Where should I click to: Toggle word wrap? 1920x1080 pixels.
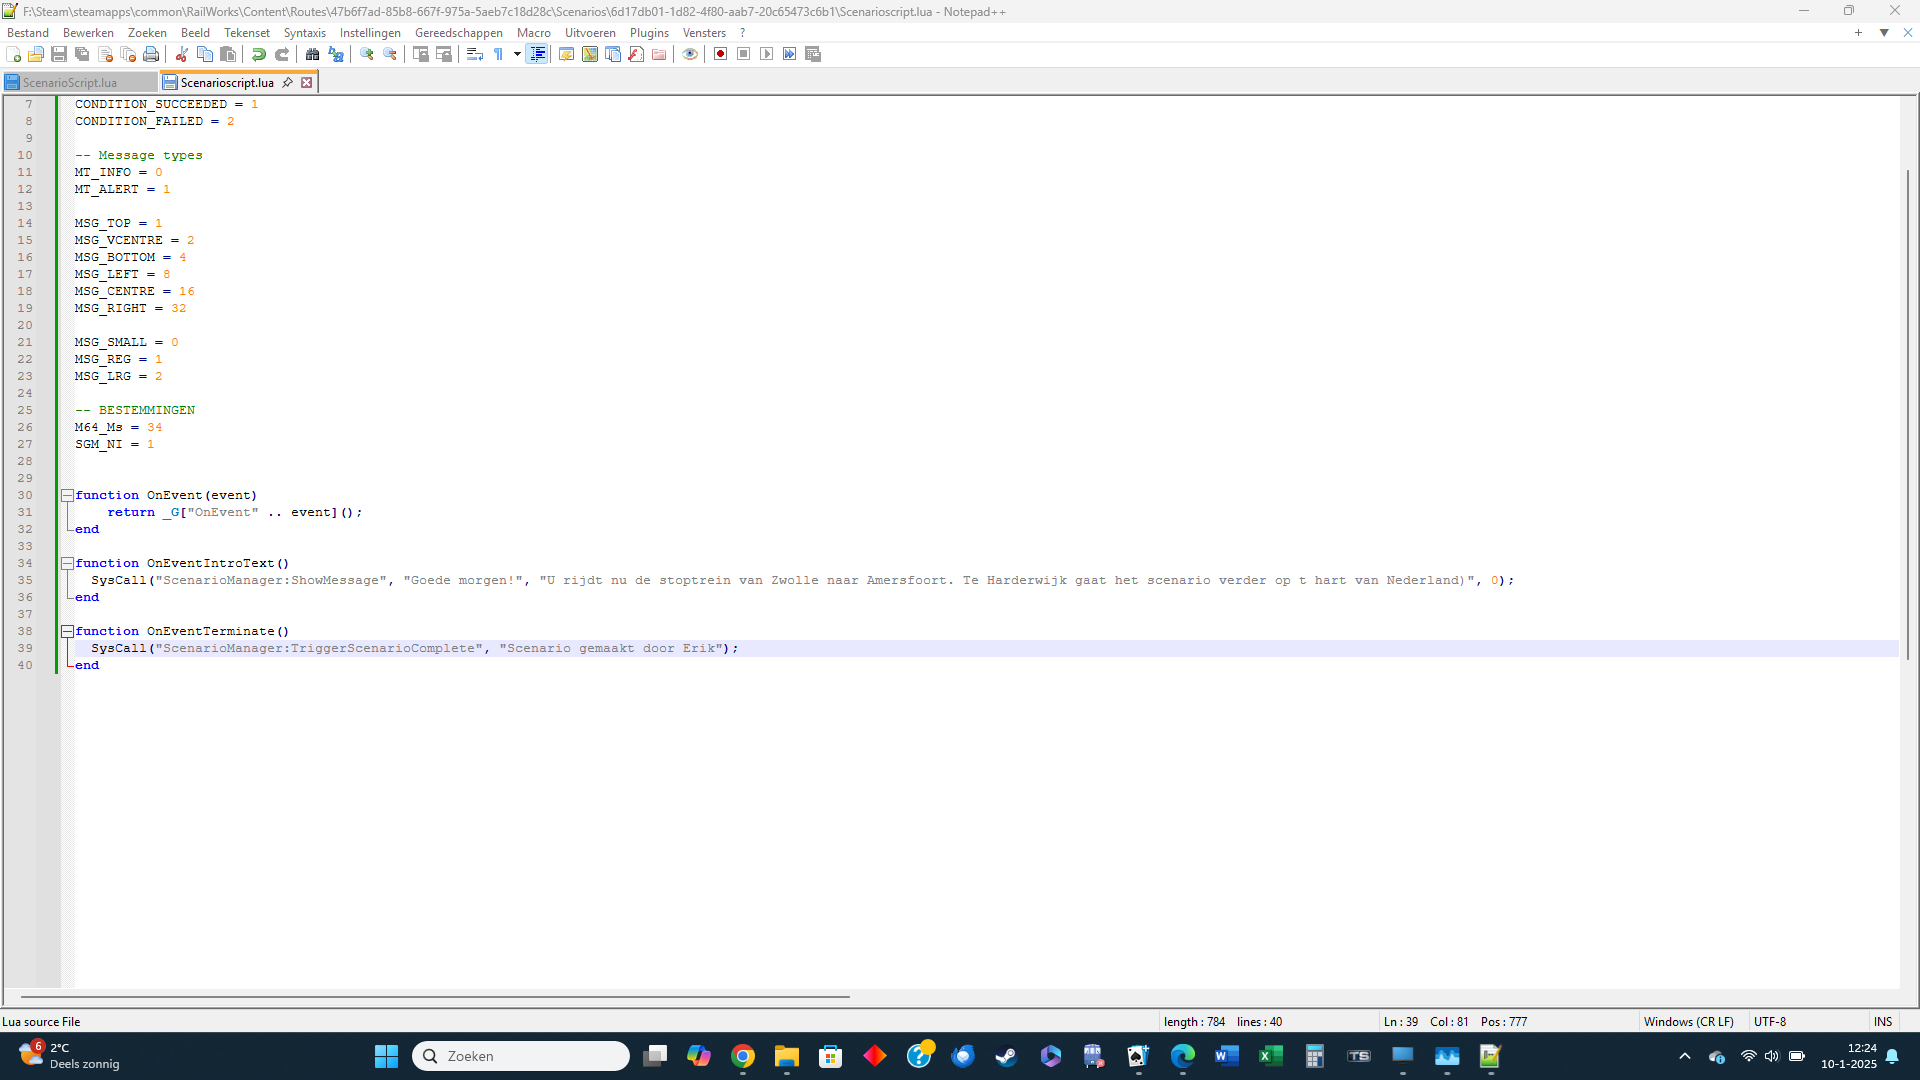pos(475,54)
